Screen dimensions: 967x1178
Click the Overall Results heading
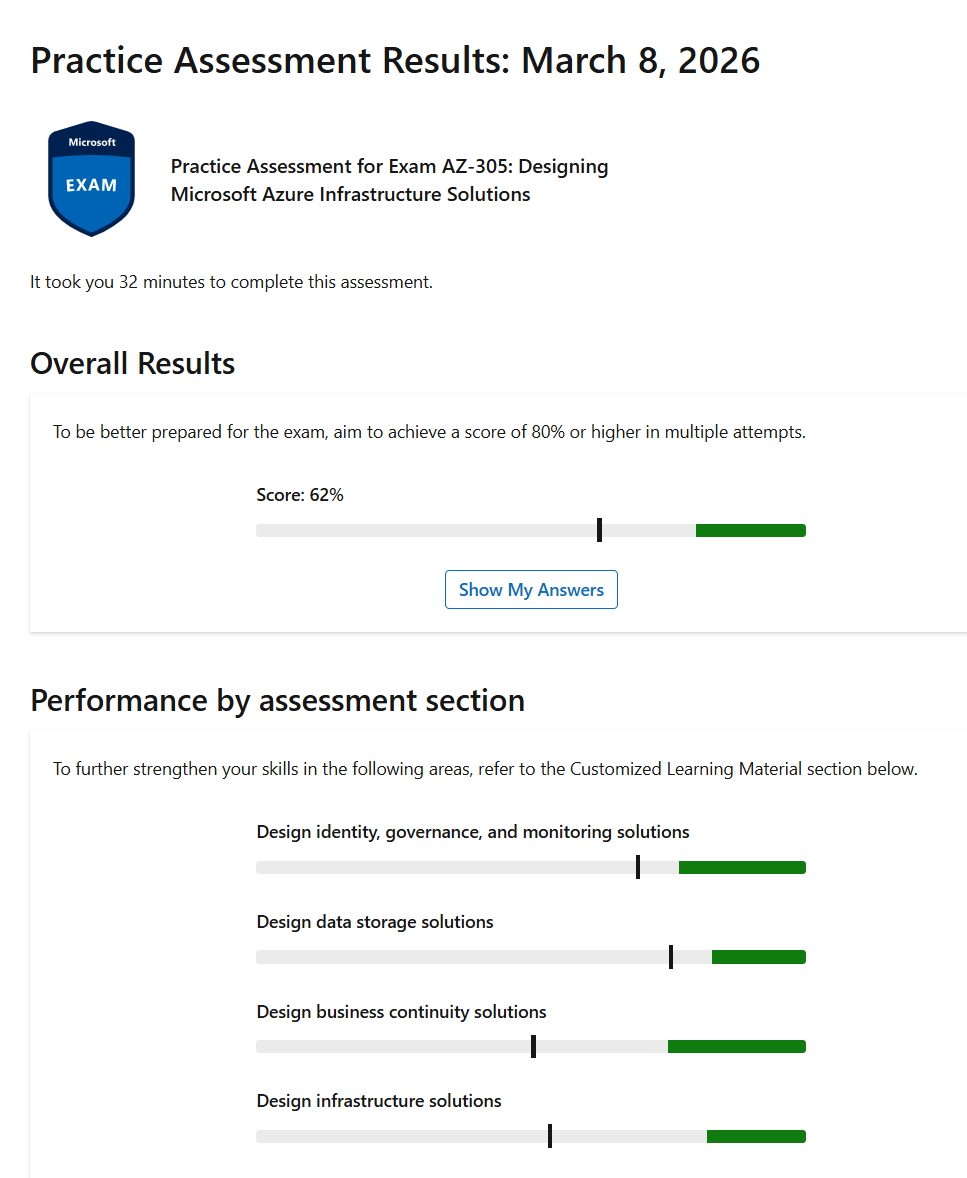132,364
